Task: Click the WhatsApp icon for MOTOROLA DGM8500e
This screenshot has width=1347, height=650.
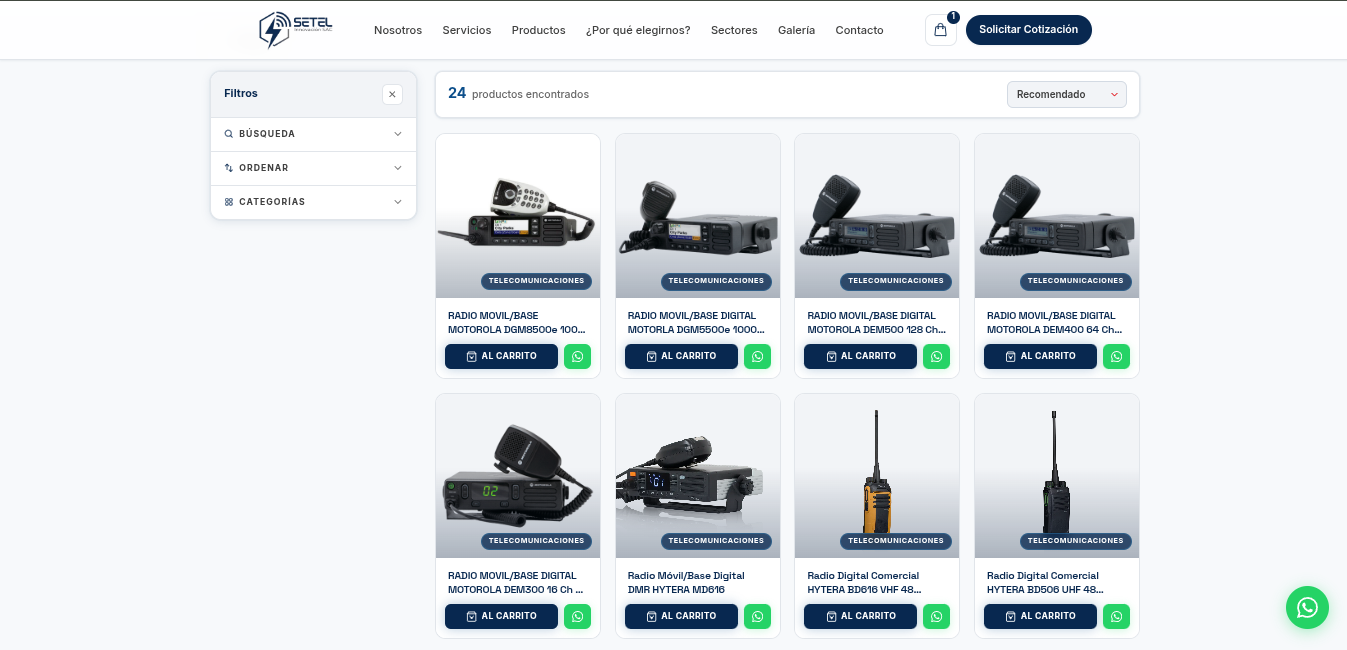Action: tap(577, 356)
